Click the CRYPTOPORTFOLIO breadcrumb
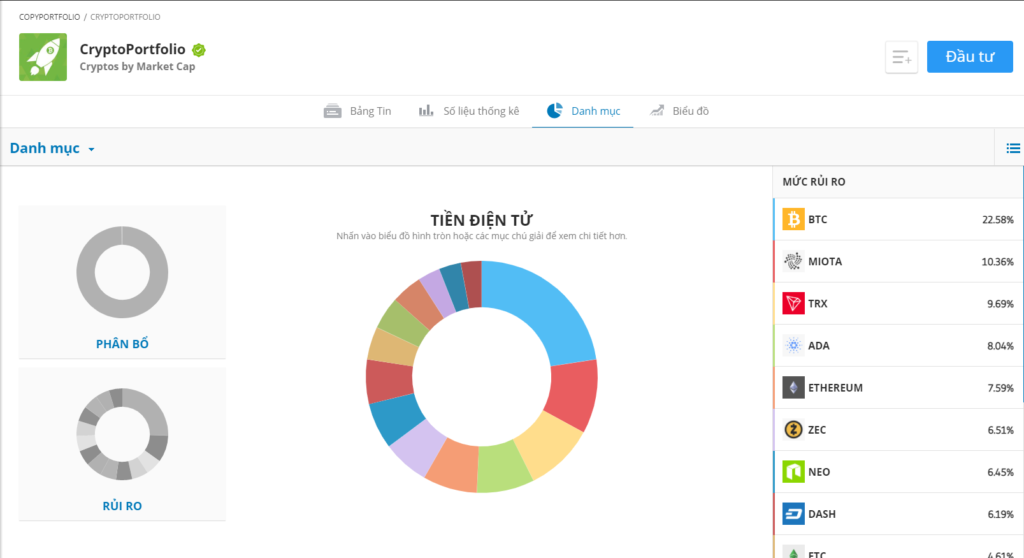 (125, 17)
